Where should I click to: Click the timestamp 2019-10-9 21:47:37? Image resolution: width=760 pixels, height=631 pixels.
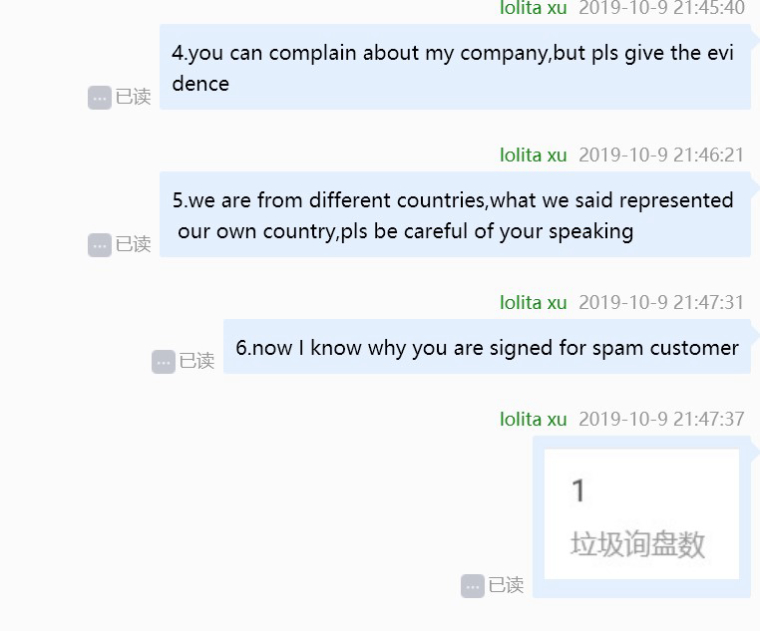(661, 419)
